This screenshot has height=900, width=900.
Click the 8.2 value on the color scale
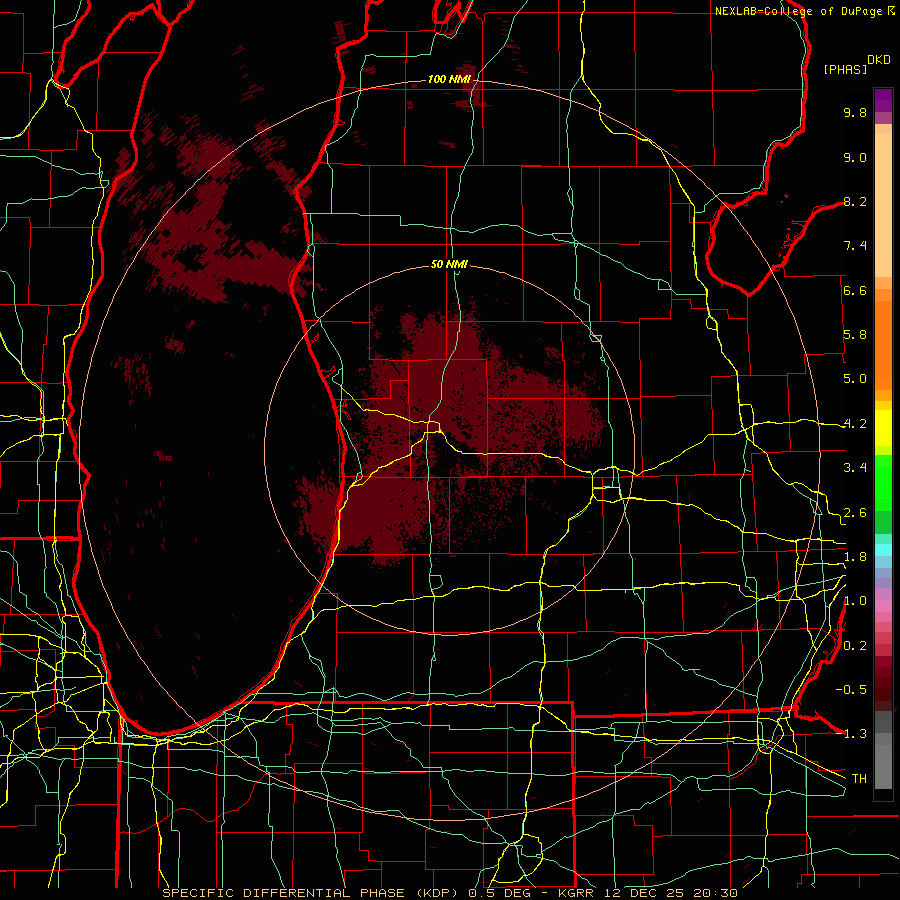click(x=855, y=201)
